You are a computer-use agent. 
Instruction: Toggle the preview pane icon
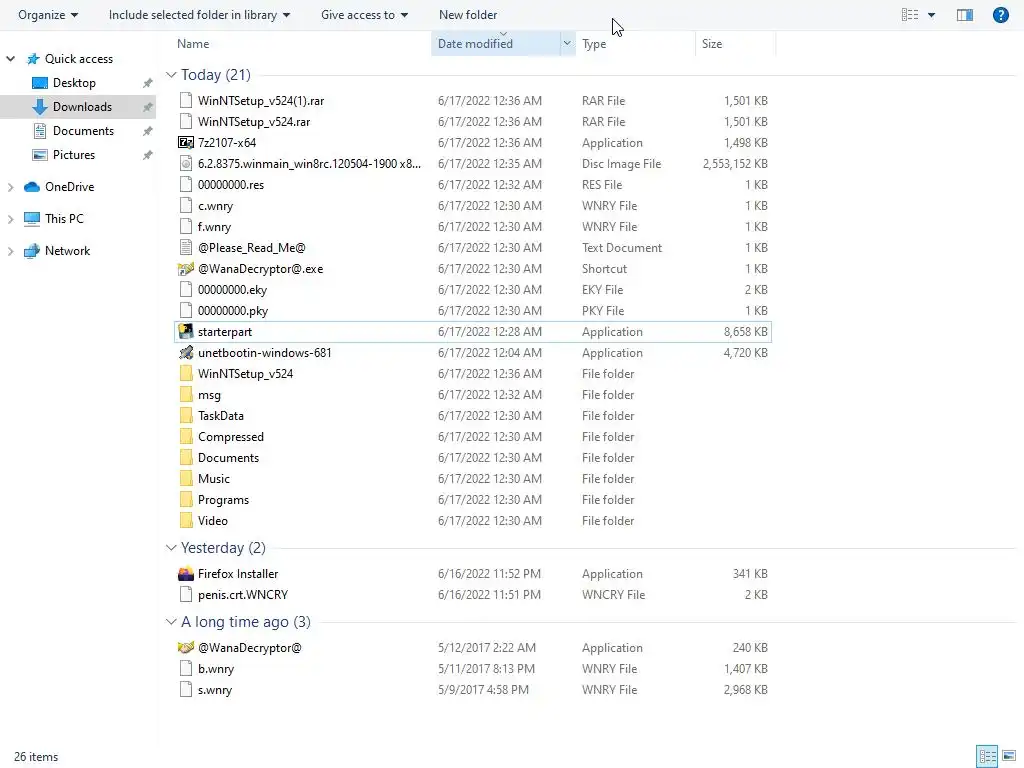pyautogui.click(x=965, y=14)
